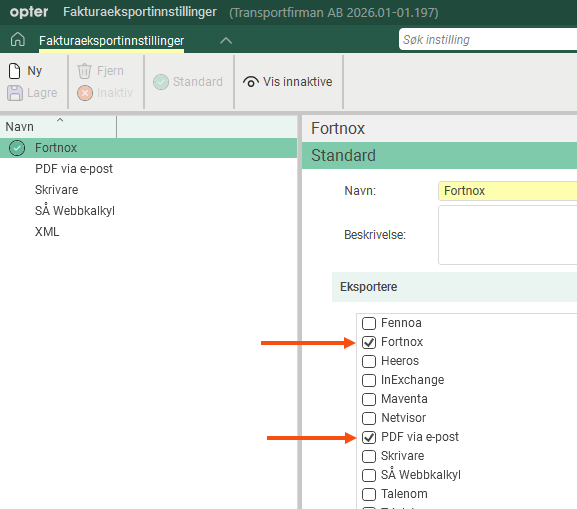The width and height of the screenshot is (577, 509).
Task: Create a new export setting with Ny
Action: [25, 71]
